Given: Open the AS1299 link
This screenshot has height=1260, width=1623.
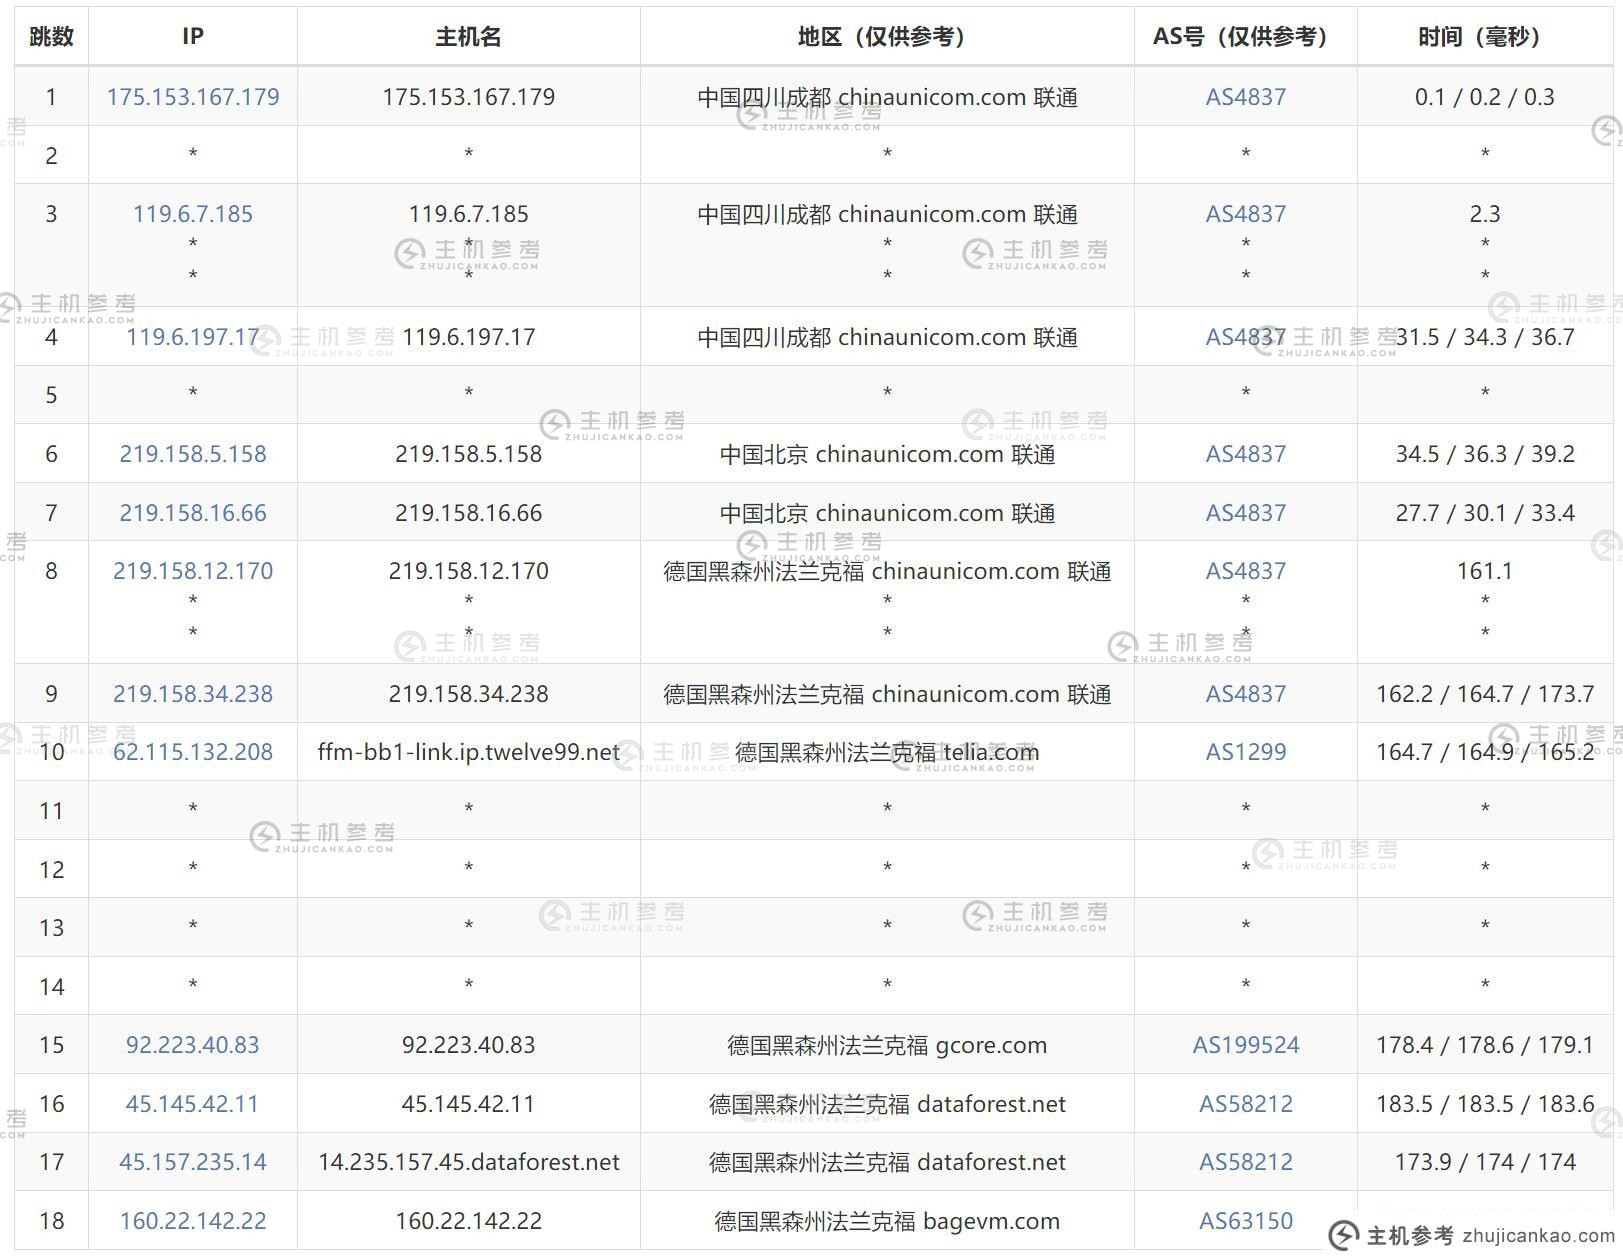Looking at the screenshot, I should click(1246, 752).
